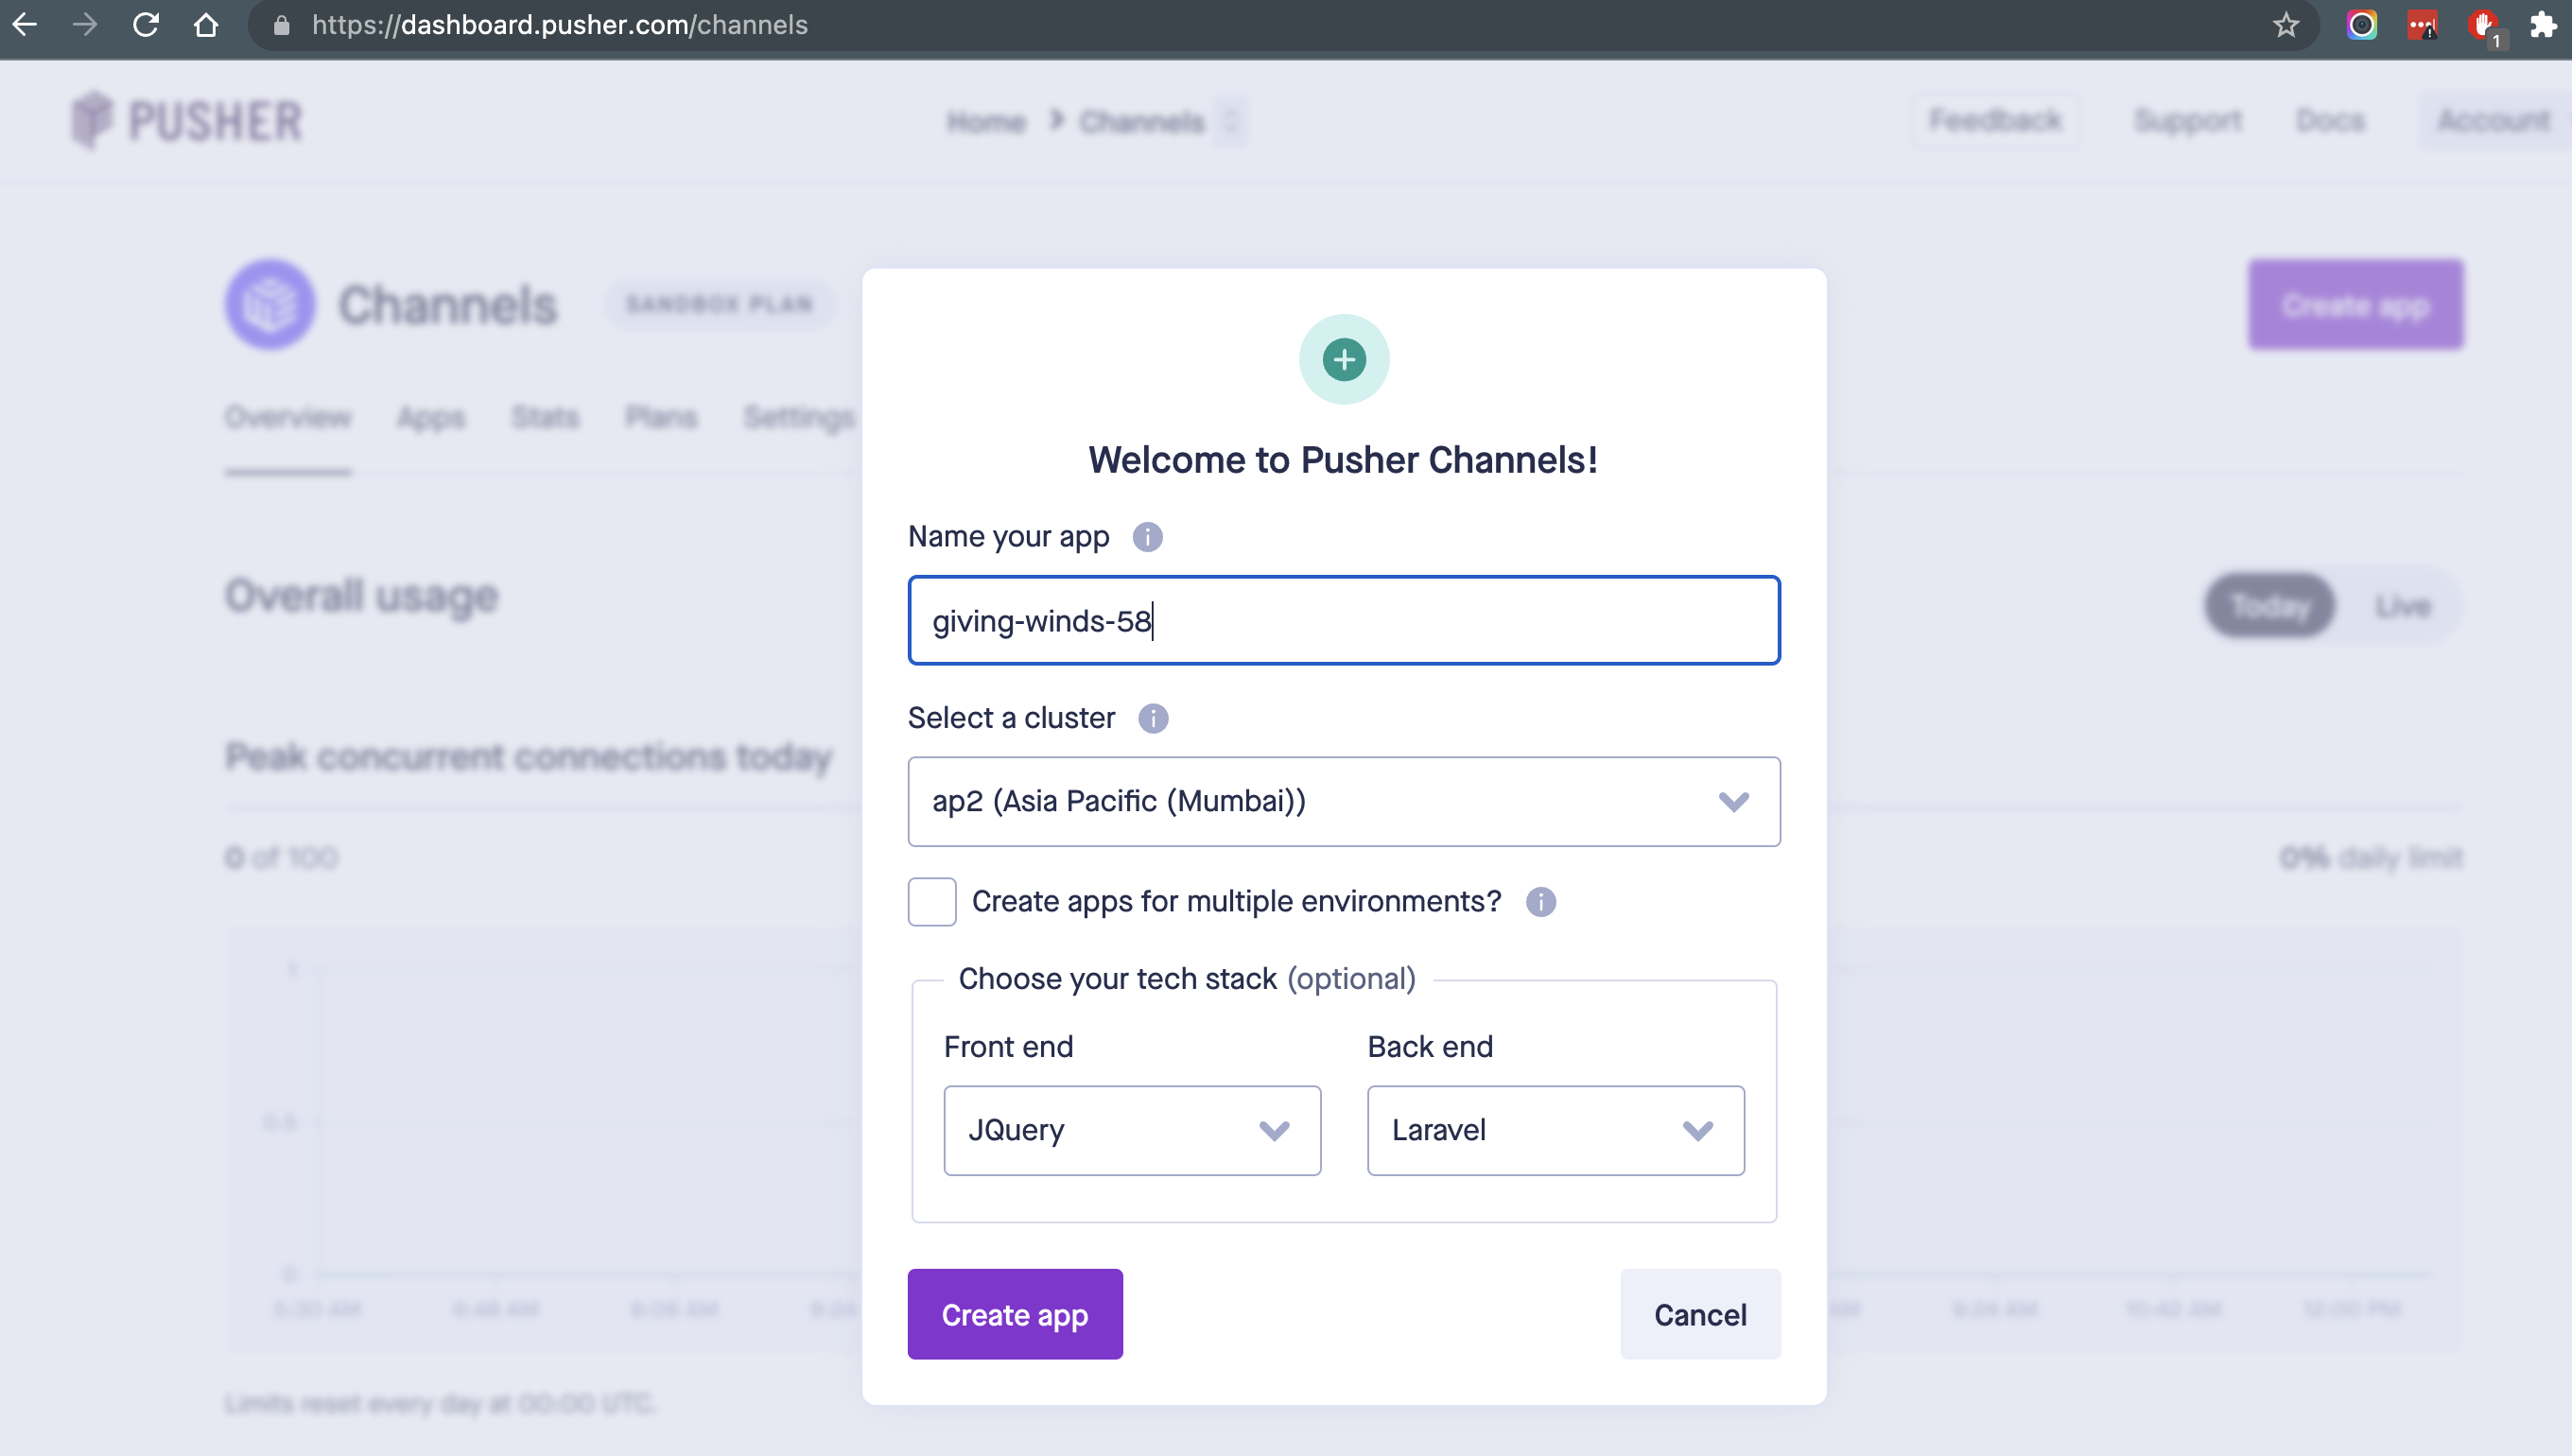Navigate back with browser back arrow

coord(25,25)
